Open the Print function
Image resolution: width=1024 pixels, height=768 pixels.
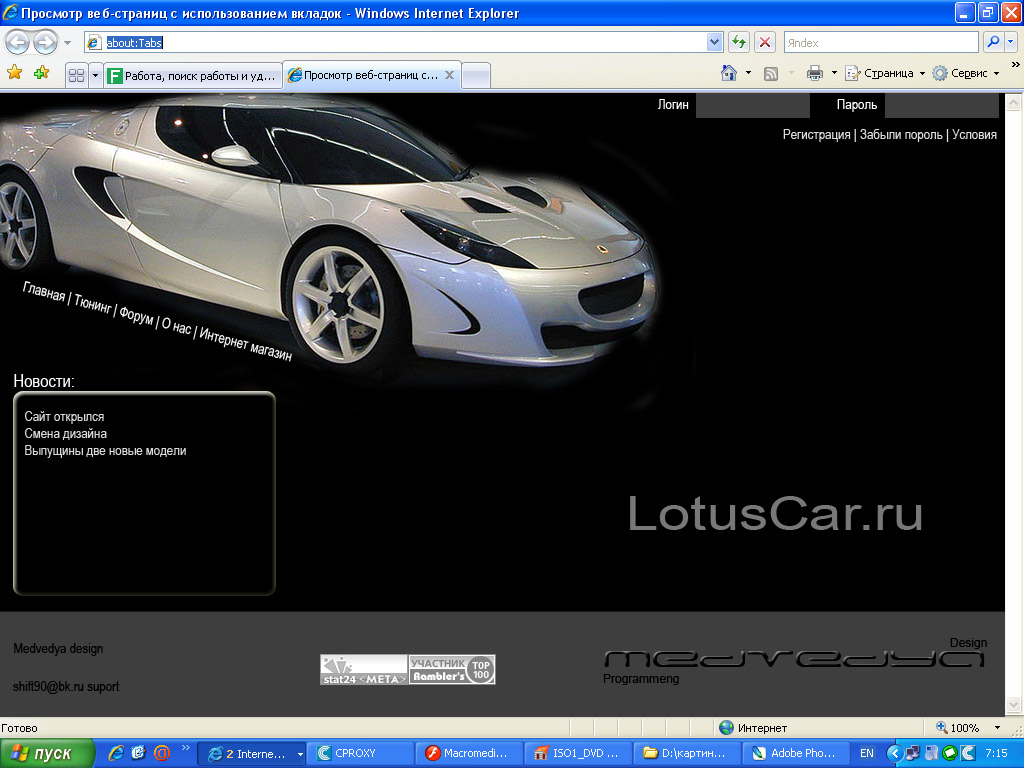817,72
